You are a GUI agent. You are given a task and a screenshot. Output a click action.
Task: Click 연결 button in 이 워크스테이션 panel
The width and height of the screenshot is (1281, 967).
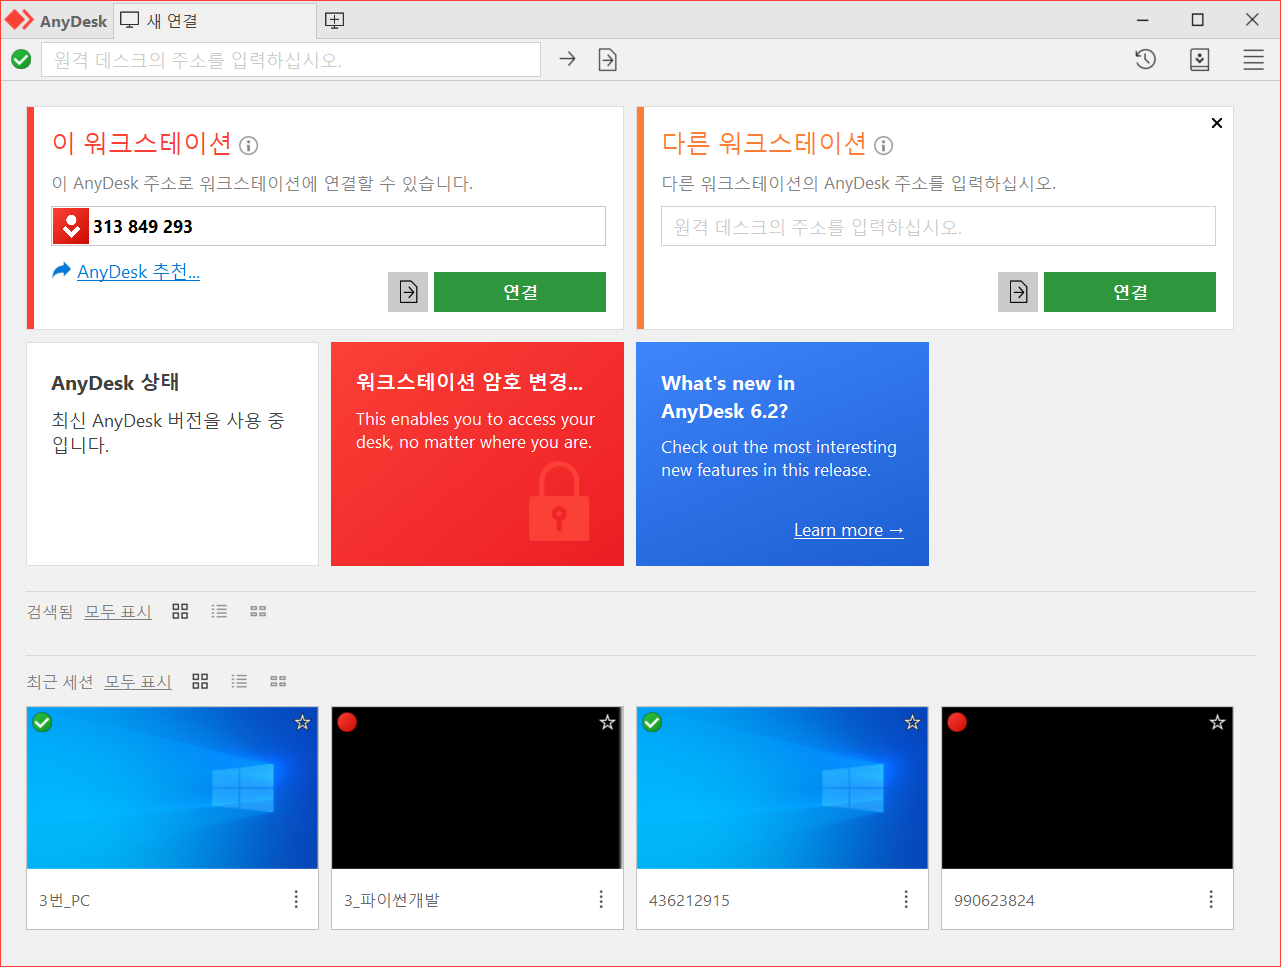[x=520, y=292]
